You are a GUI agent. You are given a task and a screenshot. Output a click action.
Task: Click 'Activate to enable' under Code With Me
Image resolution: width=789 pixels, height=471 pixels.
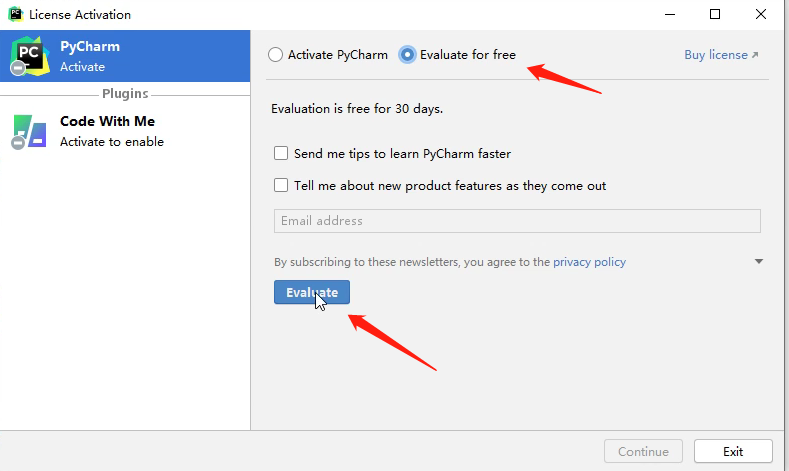click(x=112, y=142)
